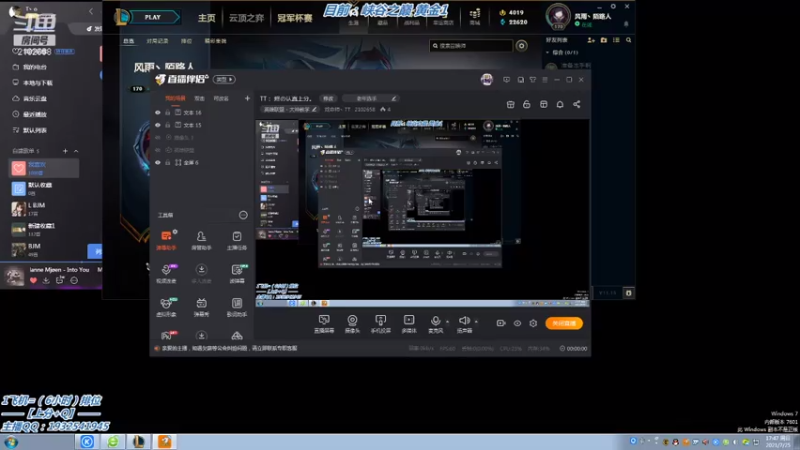Expand speaker options arrow

476,322
